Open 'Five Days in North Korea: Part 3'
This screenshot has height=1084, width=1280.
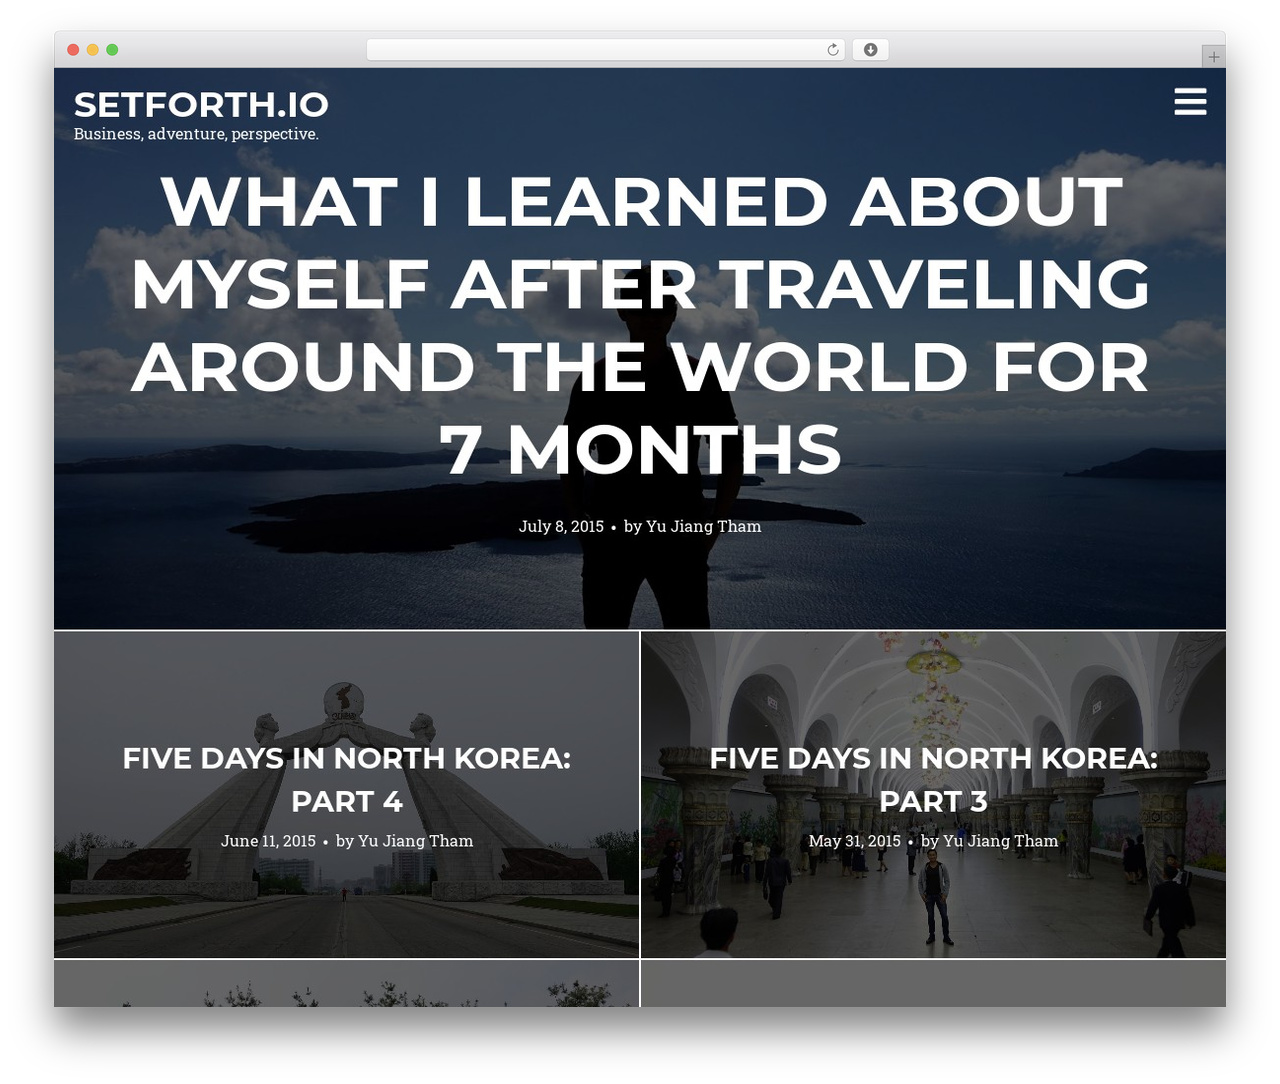point(933,779)
